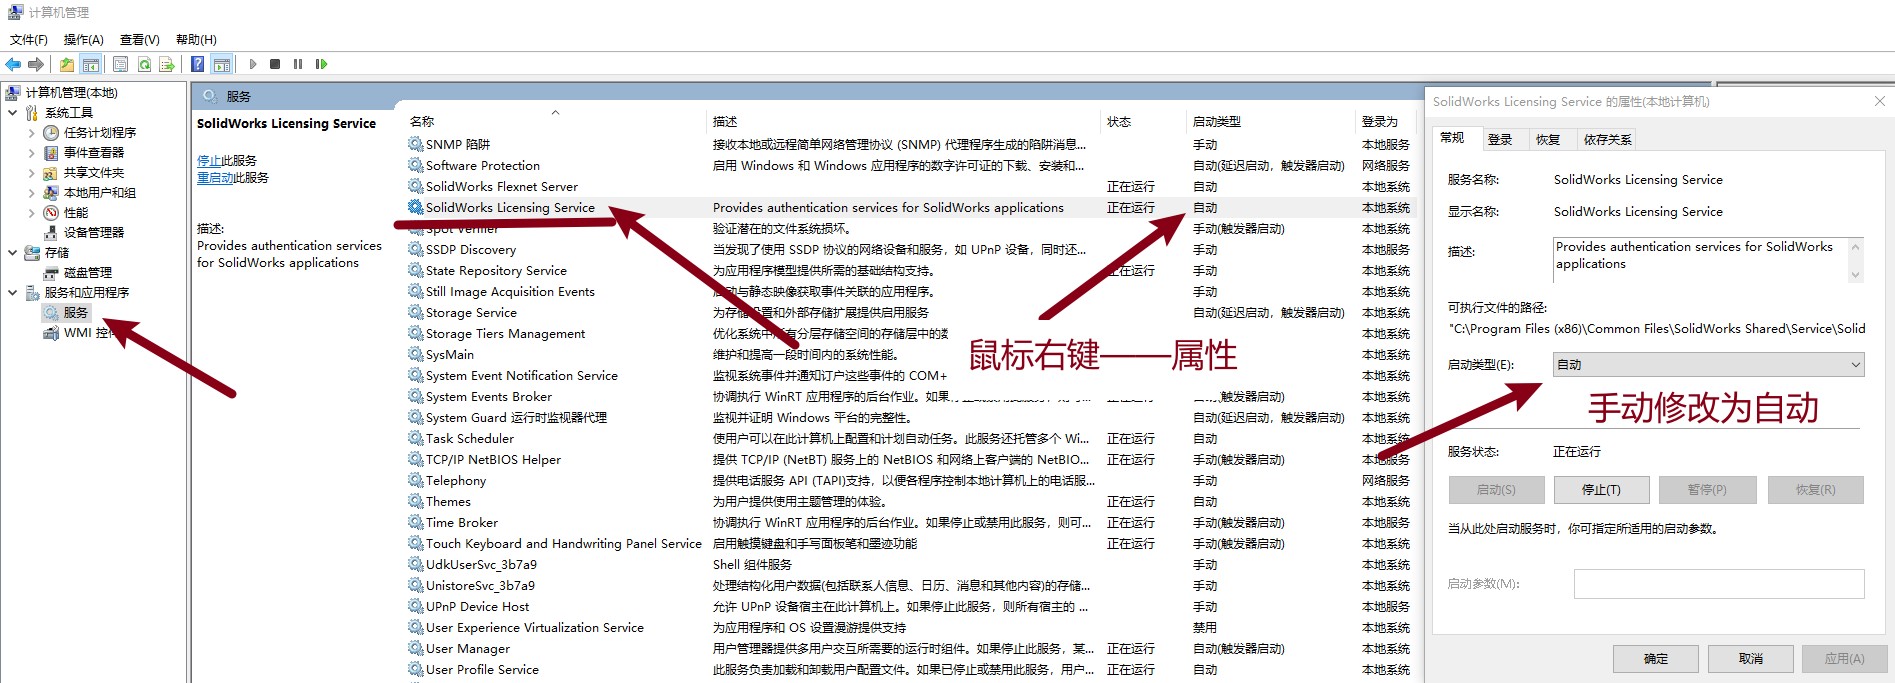Select the 任务计划程序 clock icon
Screen dimensions: 1895x683
[51, 132]
